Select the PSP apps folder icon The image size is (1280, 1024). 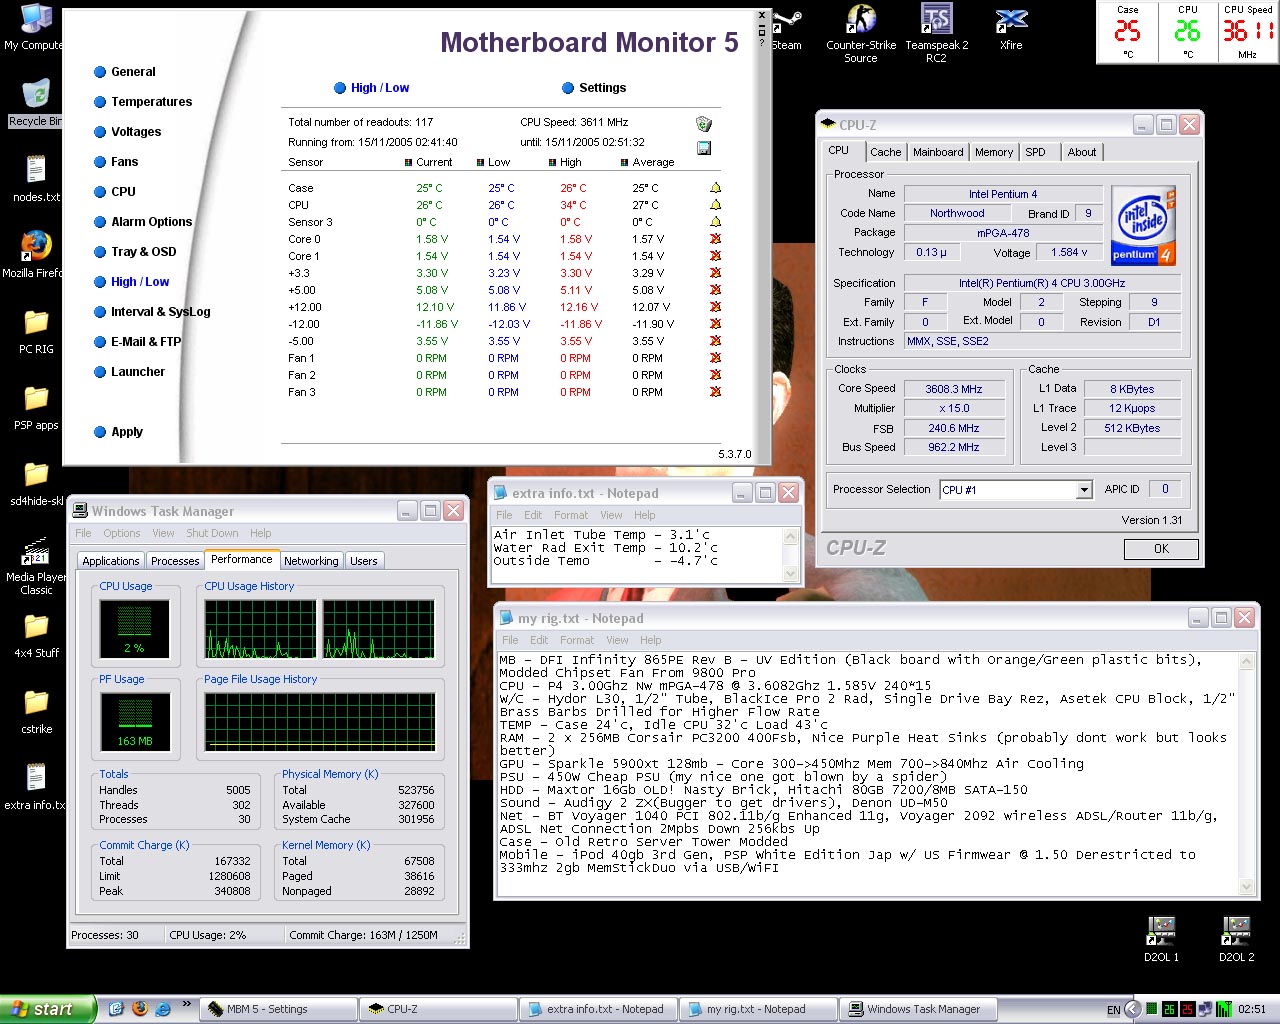(x=36, y=407)
